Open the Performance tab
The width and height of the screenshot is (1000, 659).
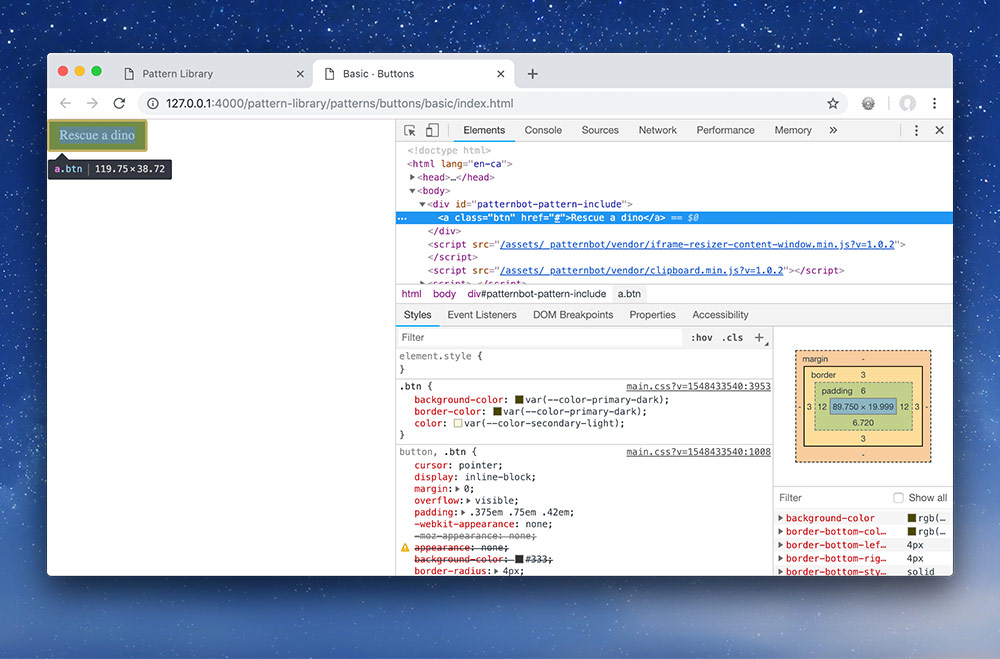pos(725,130)
